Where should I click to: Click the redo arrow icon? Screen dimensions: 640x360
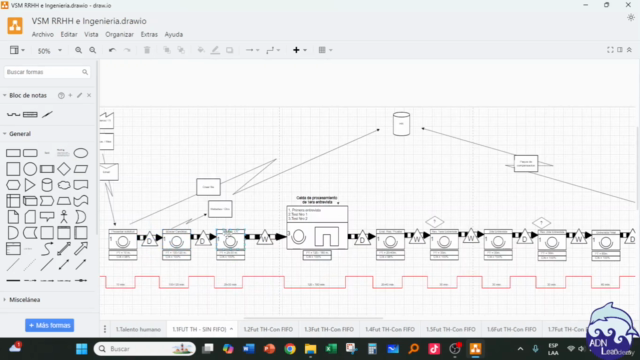click(x=127, y=50)
